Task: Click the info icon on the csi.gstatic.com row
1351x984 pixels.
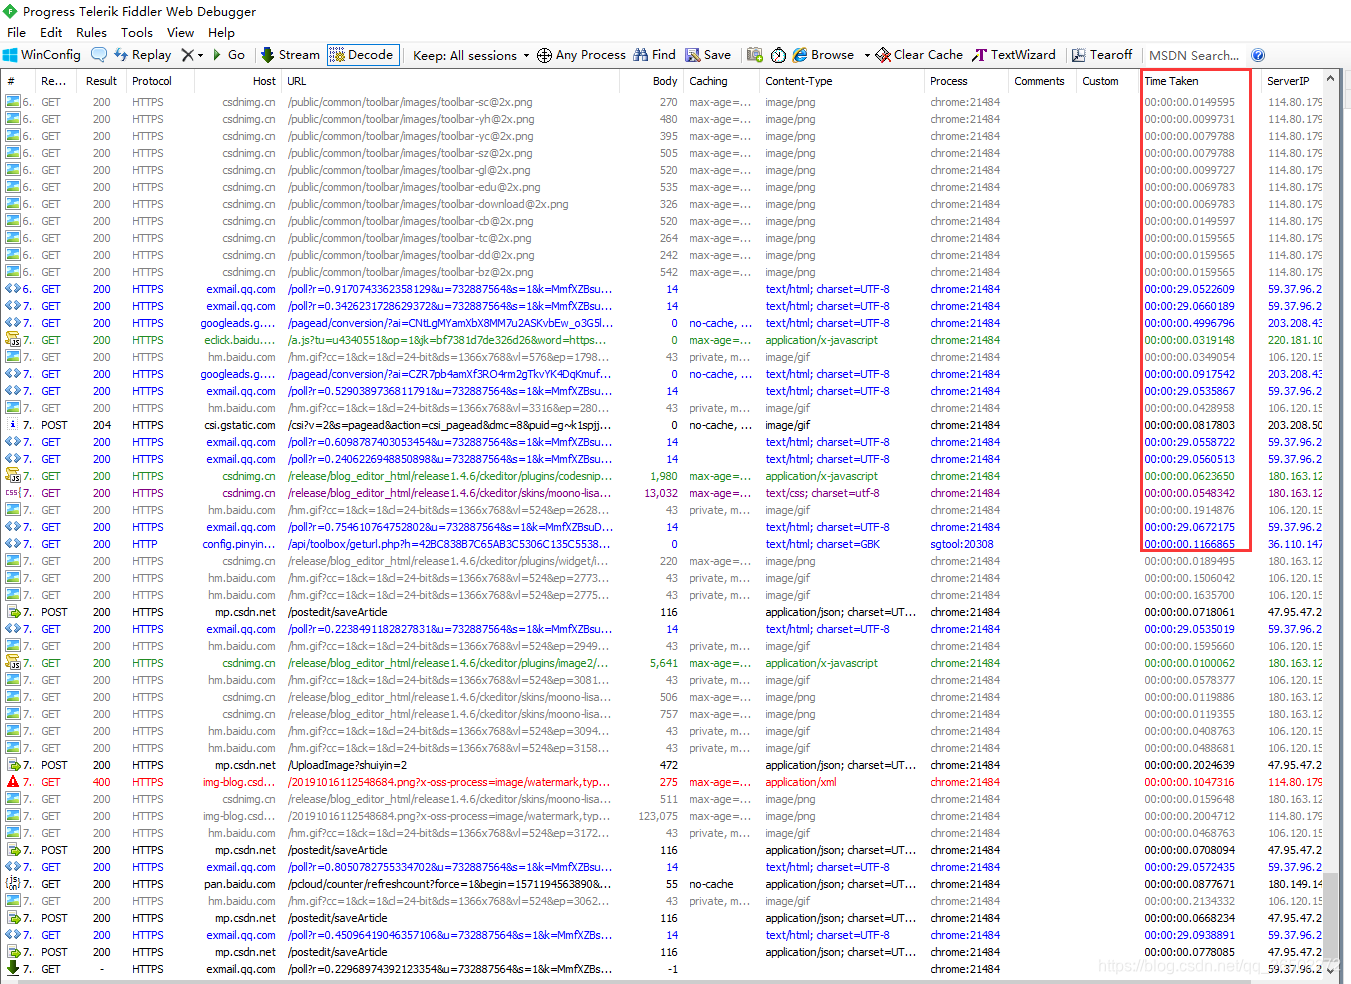Action: point(13,425)
